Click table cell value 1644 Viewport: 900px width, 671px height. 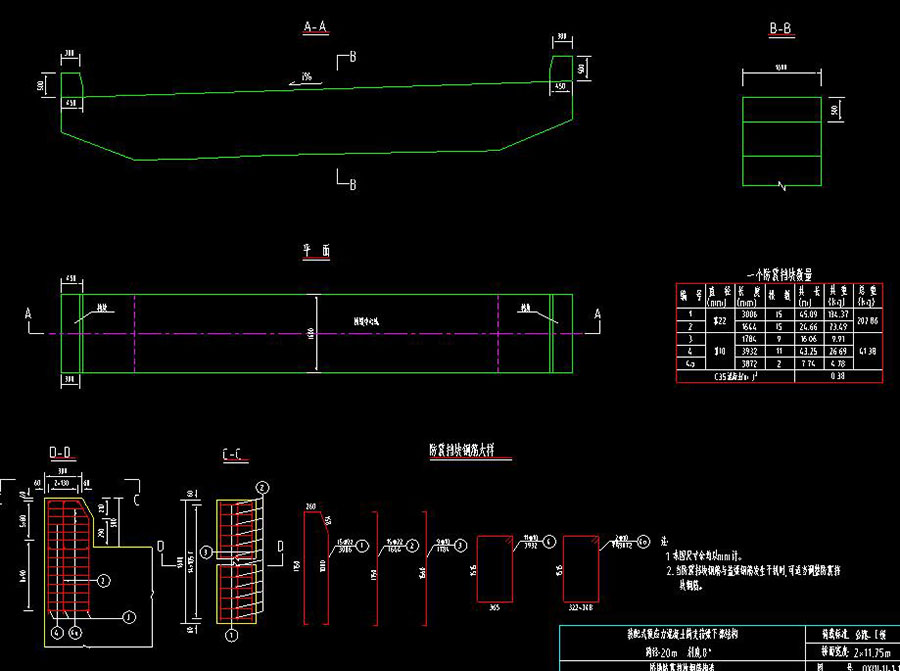click(749, 327)
